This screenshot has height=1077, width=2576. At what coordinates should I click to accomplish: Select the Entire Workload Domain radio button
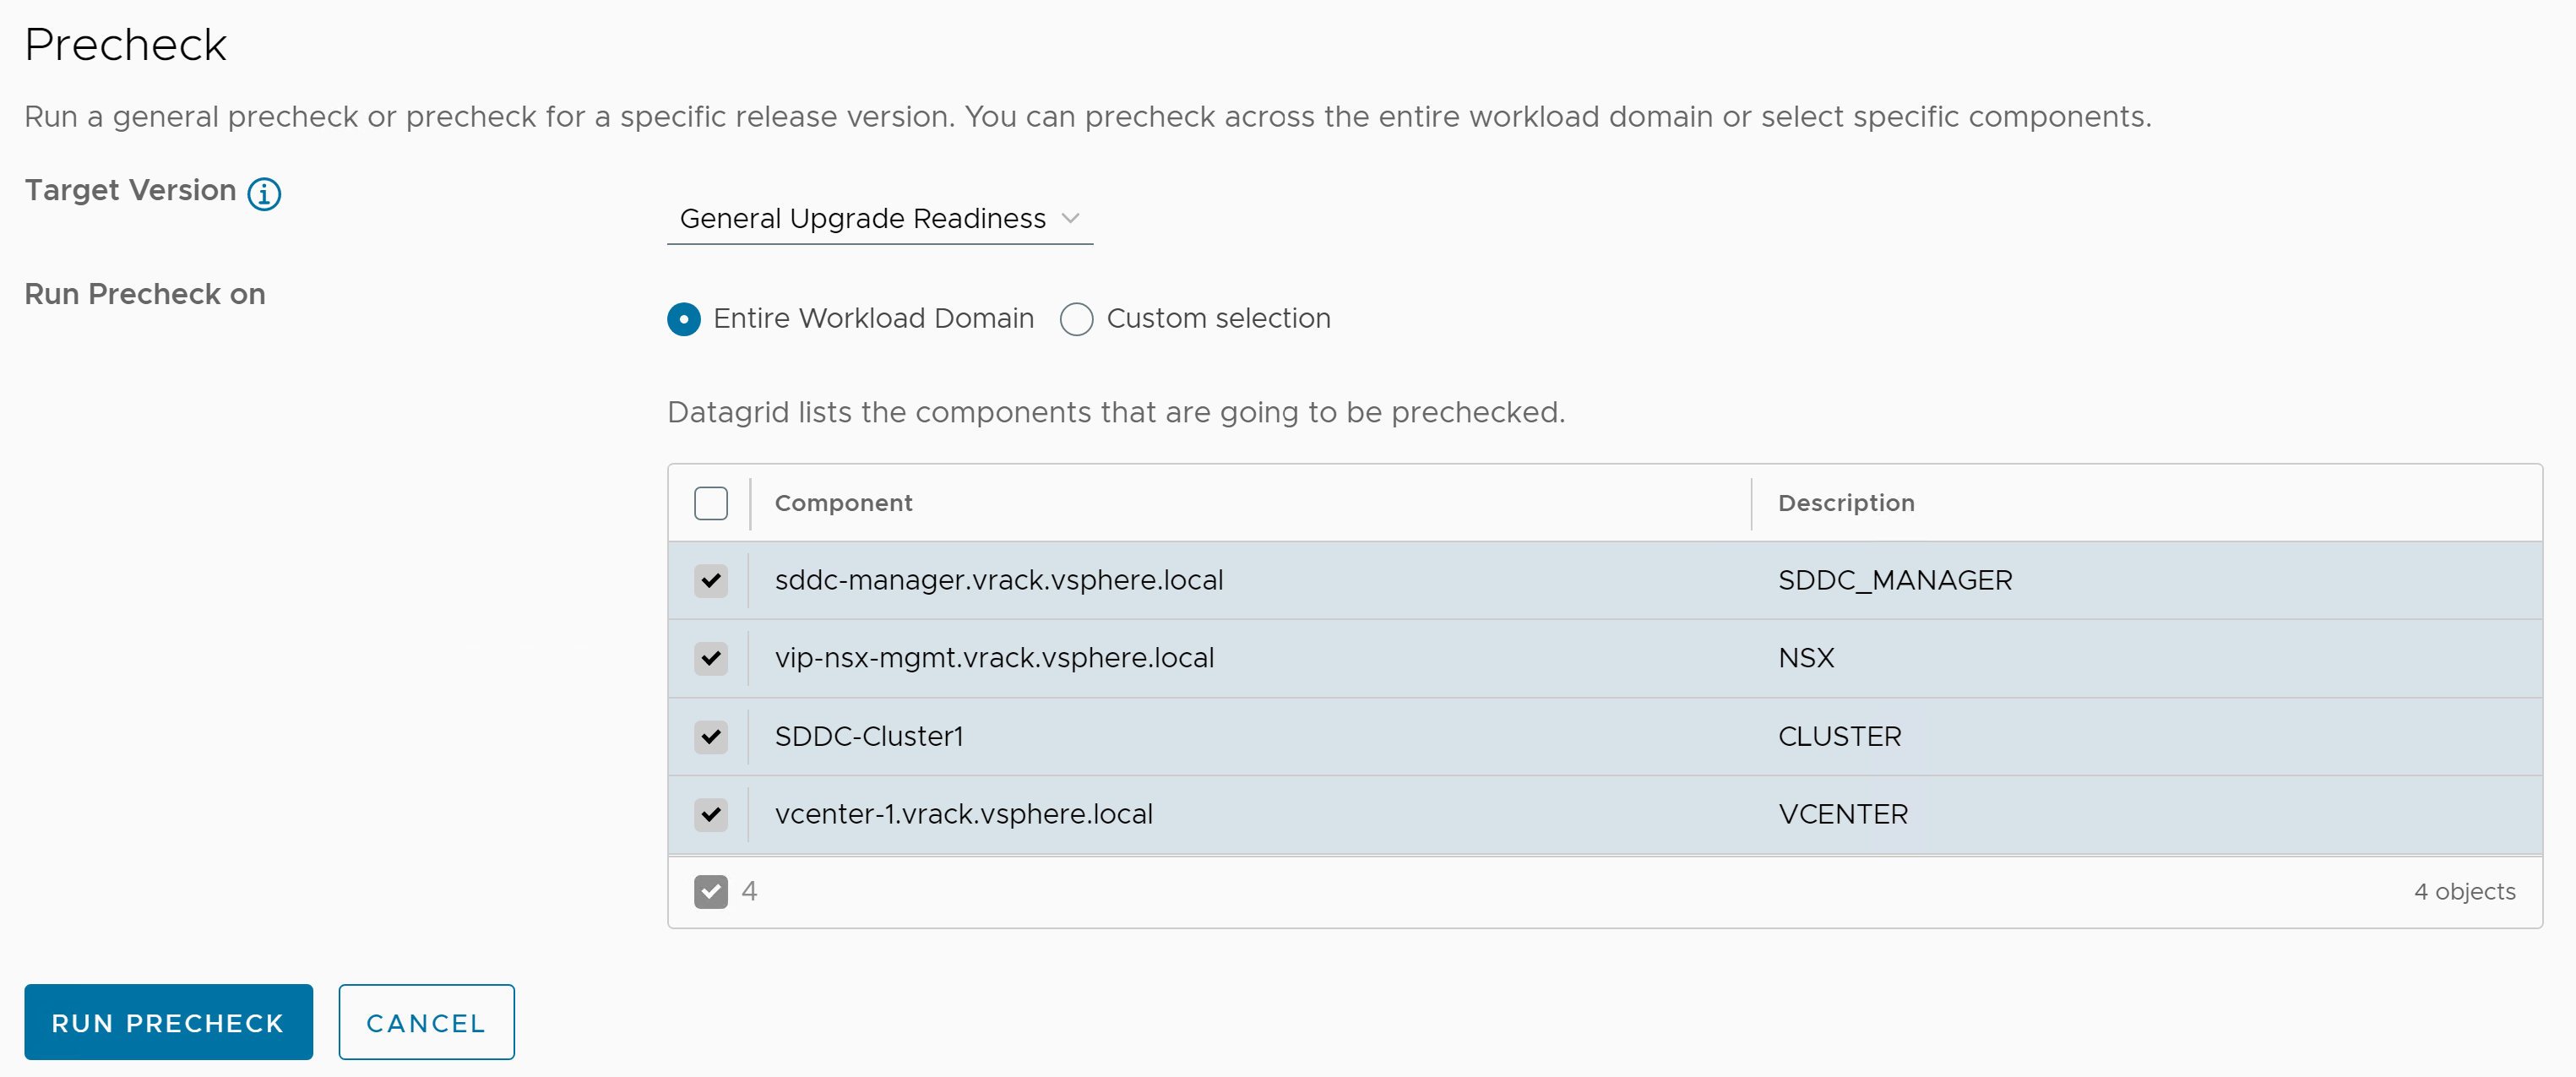pyautogui.click(x=683, y=319)
